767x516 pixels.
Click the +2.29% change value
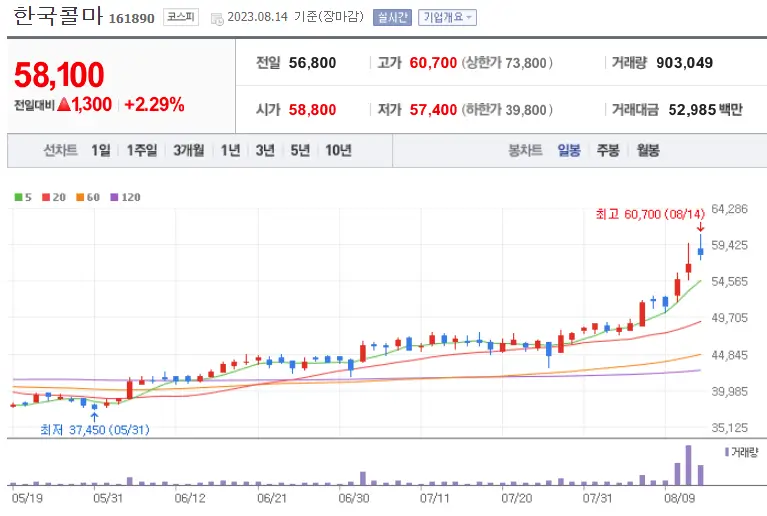(x=154, y=105)
